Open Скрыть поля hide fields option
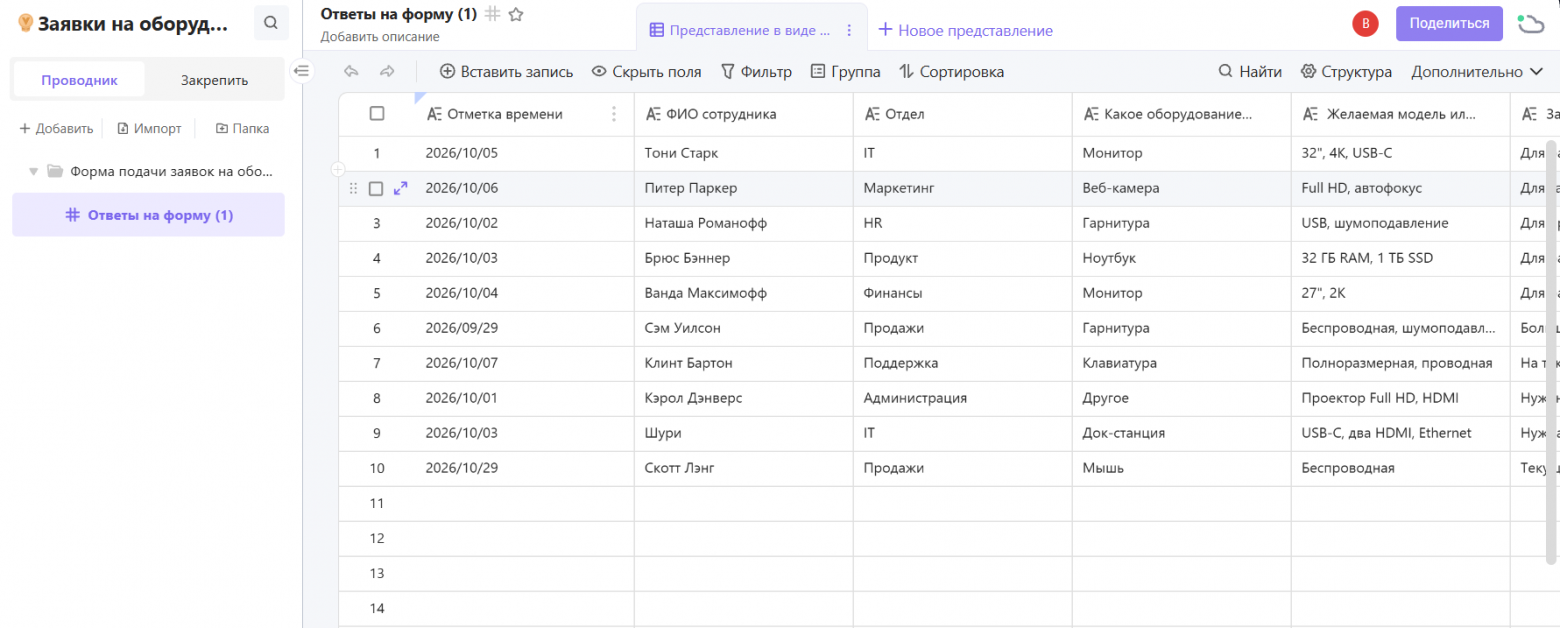Screen dimensions: 1560x628 click(x=646, y=72)
